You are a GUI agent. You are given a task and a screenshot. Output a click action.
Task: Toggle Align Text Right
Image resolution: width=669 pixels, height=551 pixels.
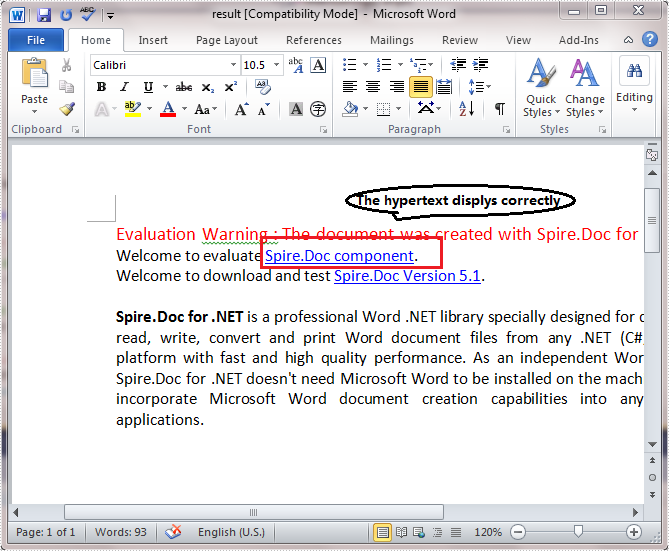pos(397,87)
